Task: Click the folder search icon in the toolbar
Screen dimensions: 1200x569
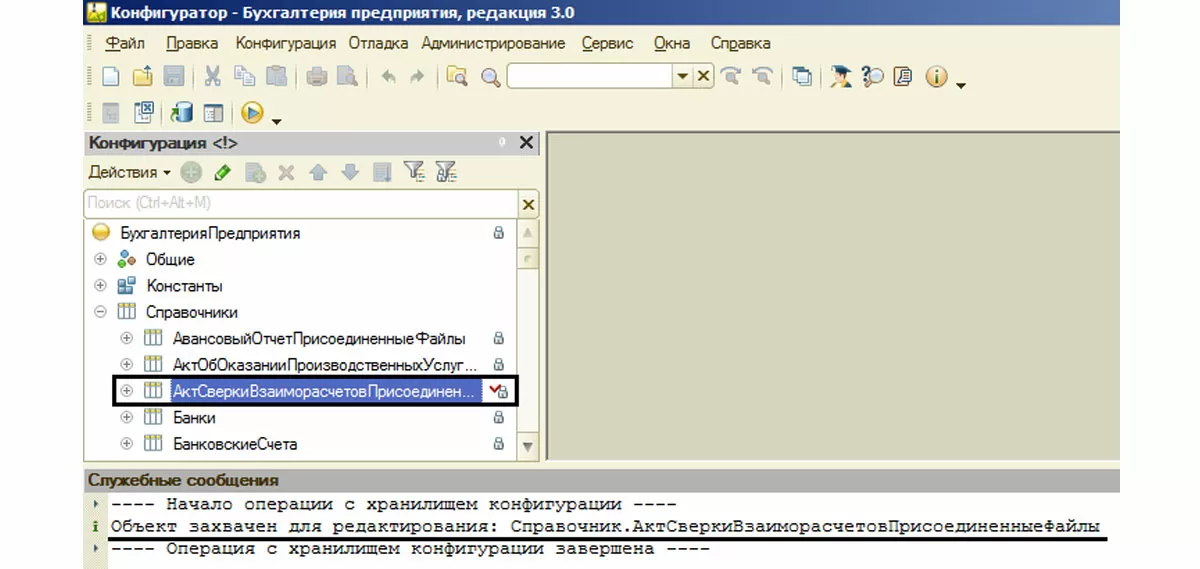Action: coord(457,76)
